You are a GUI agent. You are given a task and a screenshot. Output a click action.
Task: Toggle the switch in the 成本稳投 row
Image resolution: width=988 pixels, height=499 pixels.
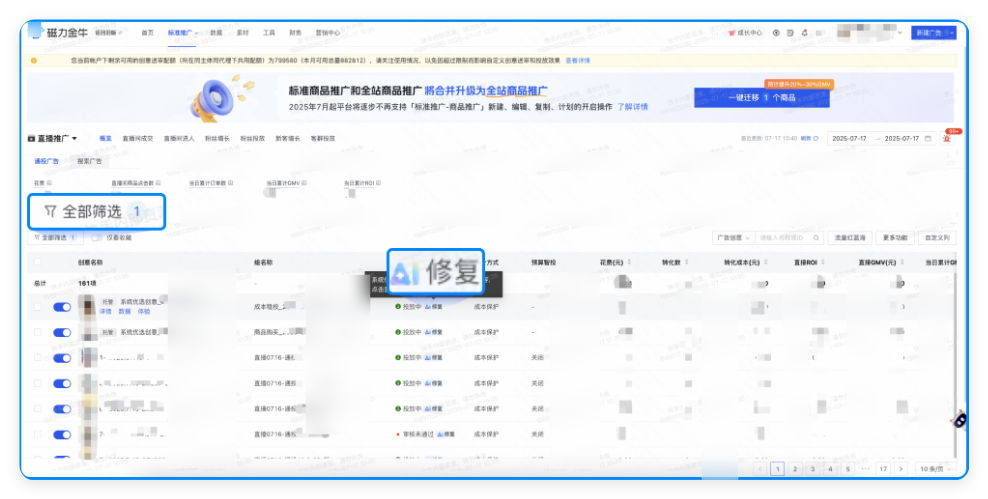pos(62,307)
